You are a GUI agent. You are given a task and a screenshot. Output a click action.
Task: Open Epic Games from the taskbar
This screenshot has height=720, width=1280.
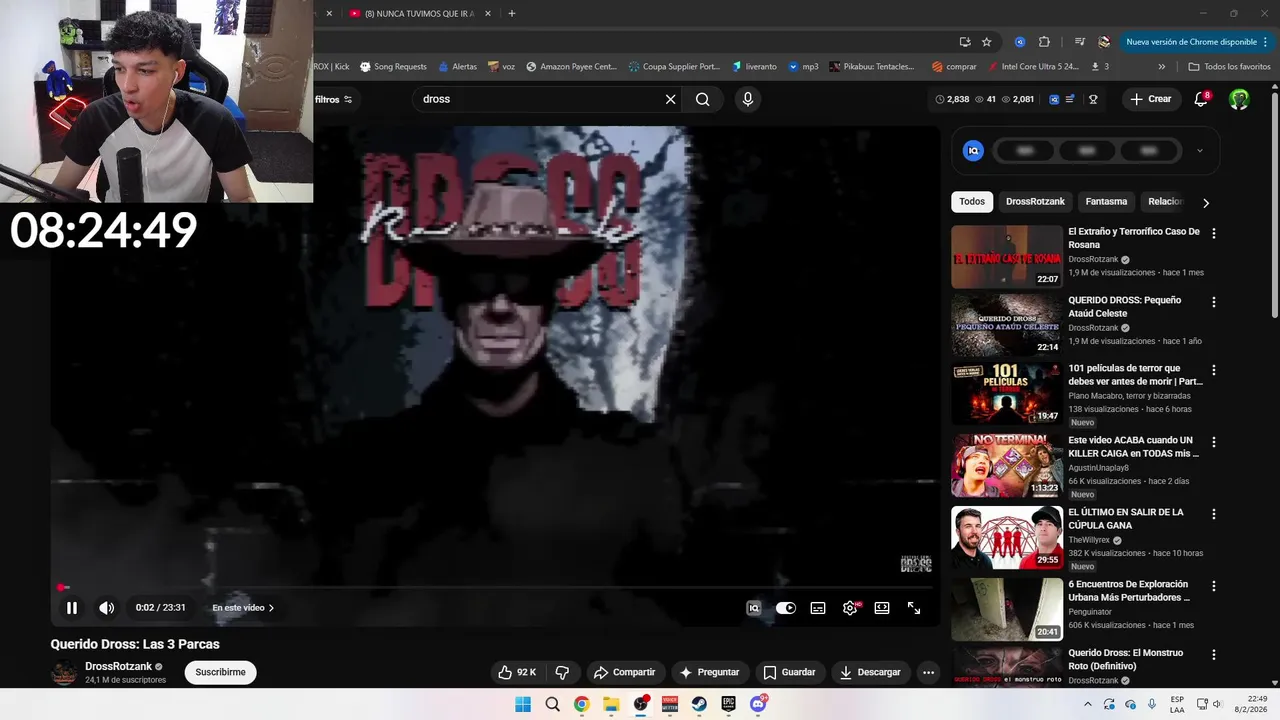(729, 704)
